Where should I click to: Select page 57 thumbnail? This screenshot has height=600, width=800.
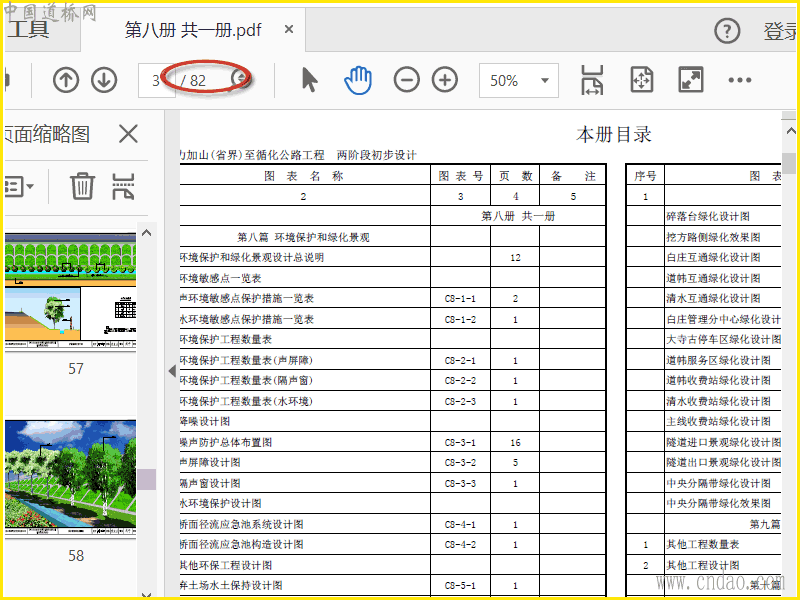point(70,292)
